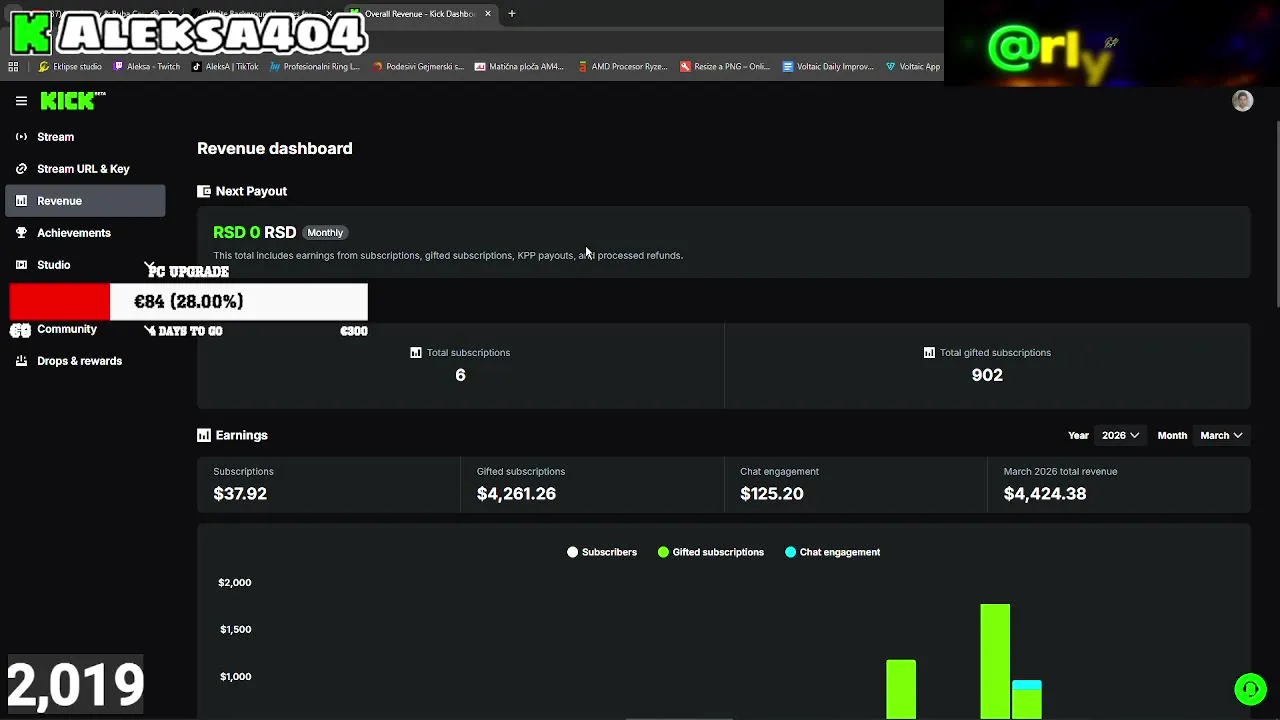
Task: Click the Next Payout wallet icon
Action: 204,191
